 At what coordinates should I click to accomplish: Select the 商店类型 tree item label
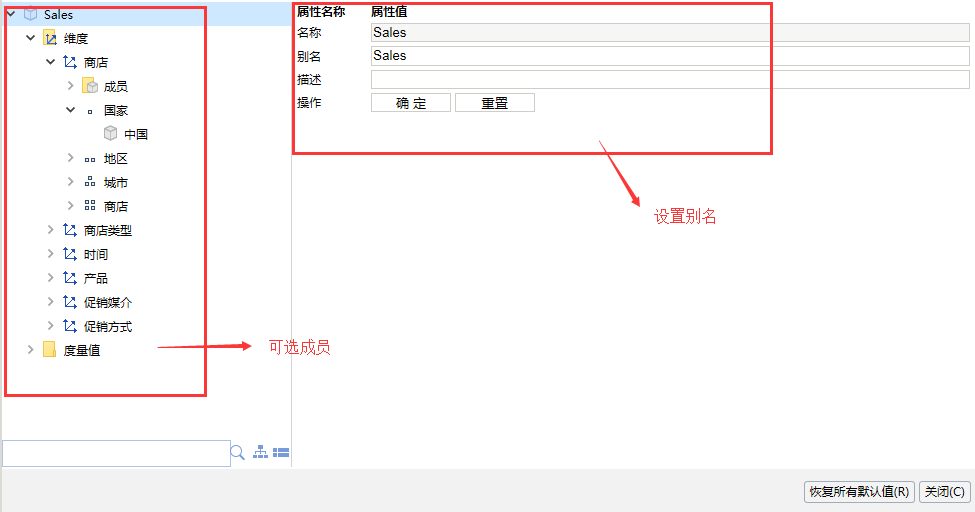[108, 230]
